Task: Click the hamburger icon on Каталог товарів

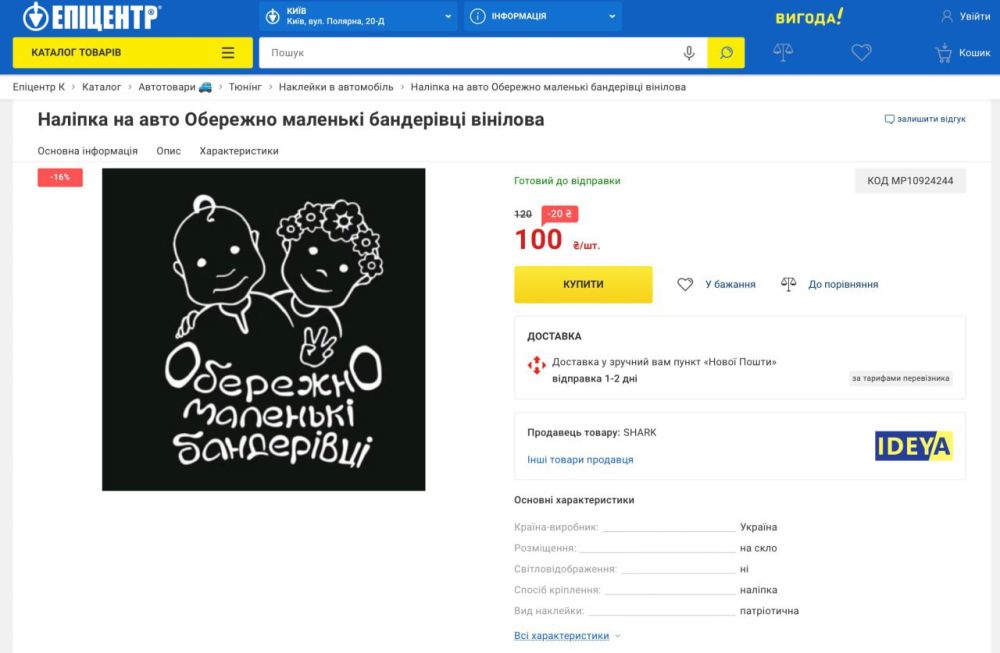Action: pos(228,51)
